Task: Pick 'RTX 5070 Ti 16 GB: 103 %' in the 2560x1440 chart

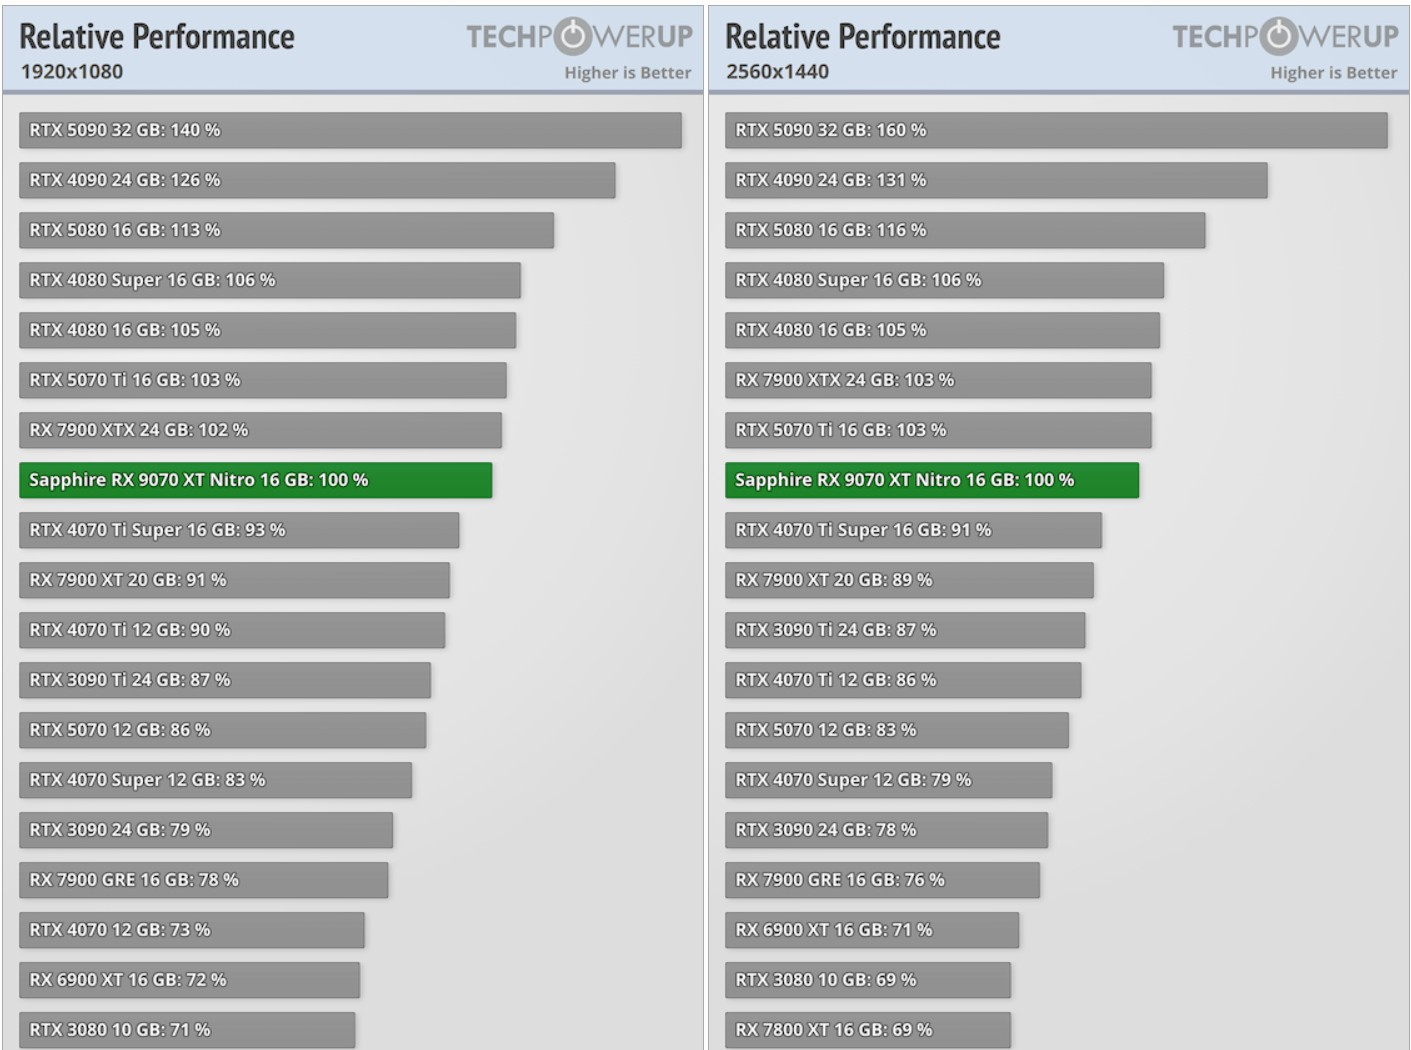Action: (x=938, y=430)
